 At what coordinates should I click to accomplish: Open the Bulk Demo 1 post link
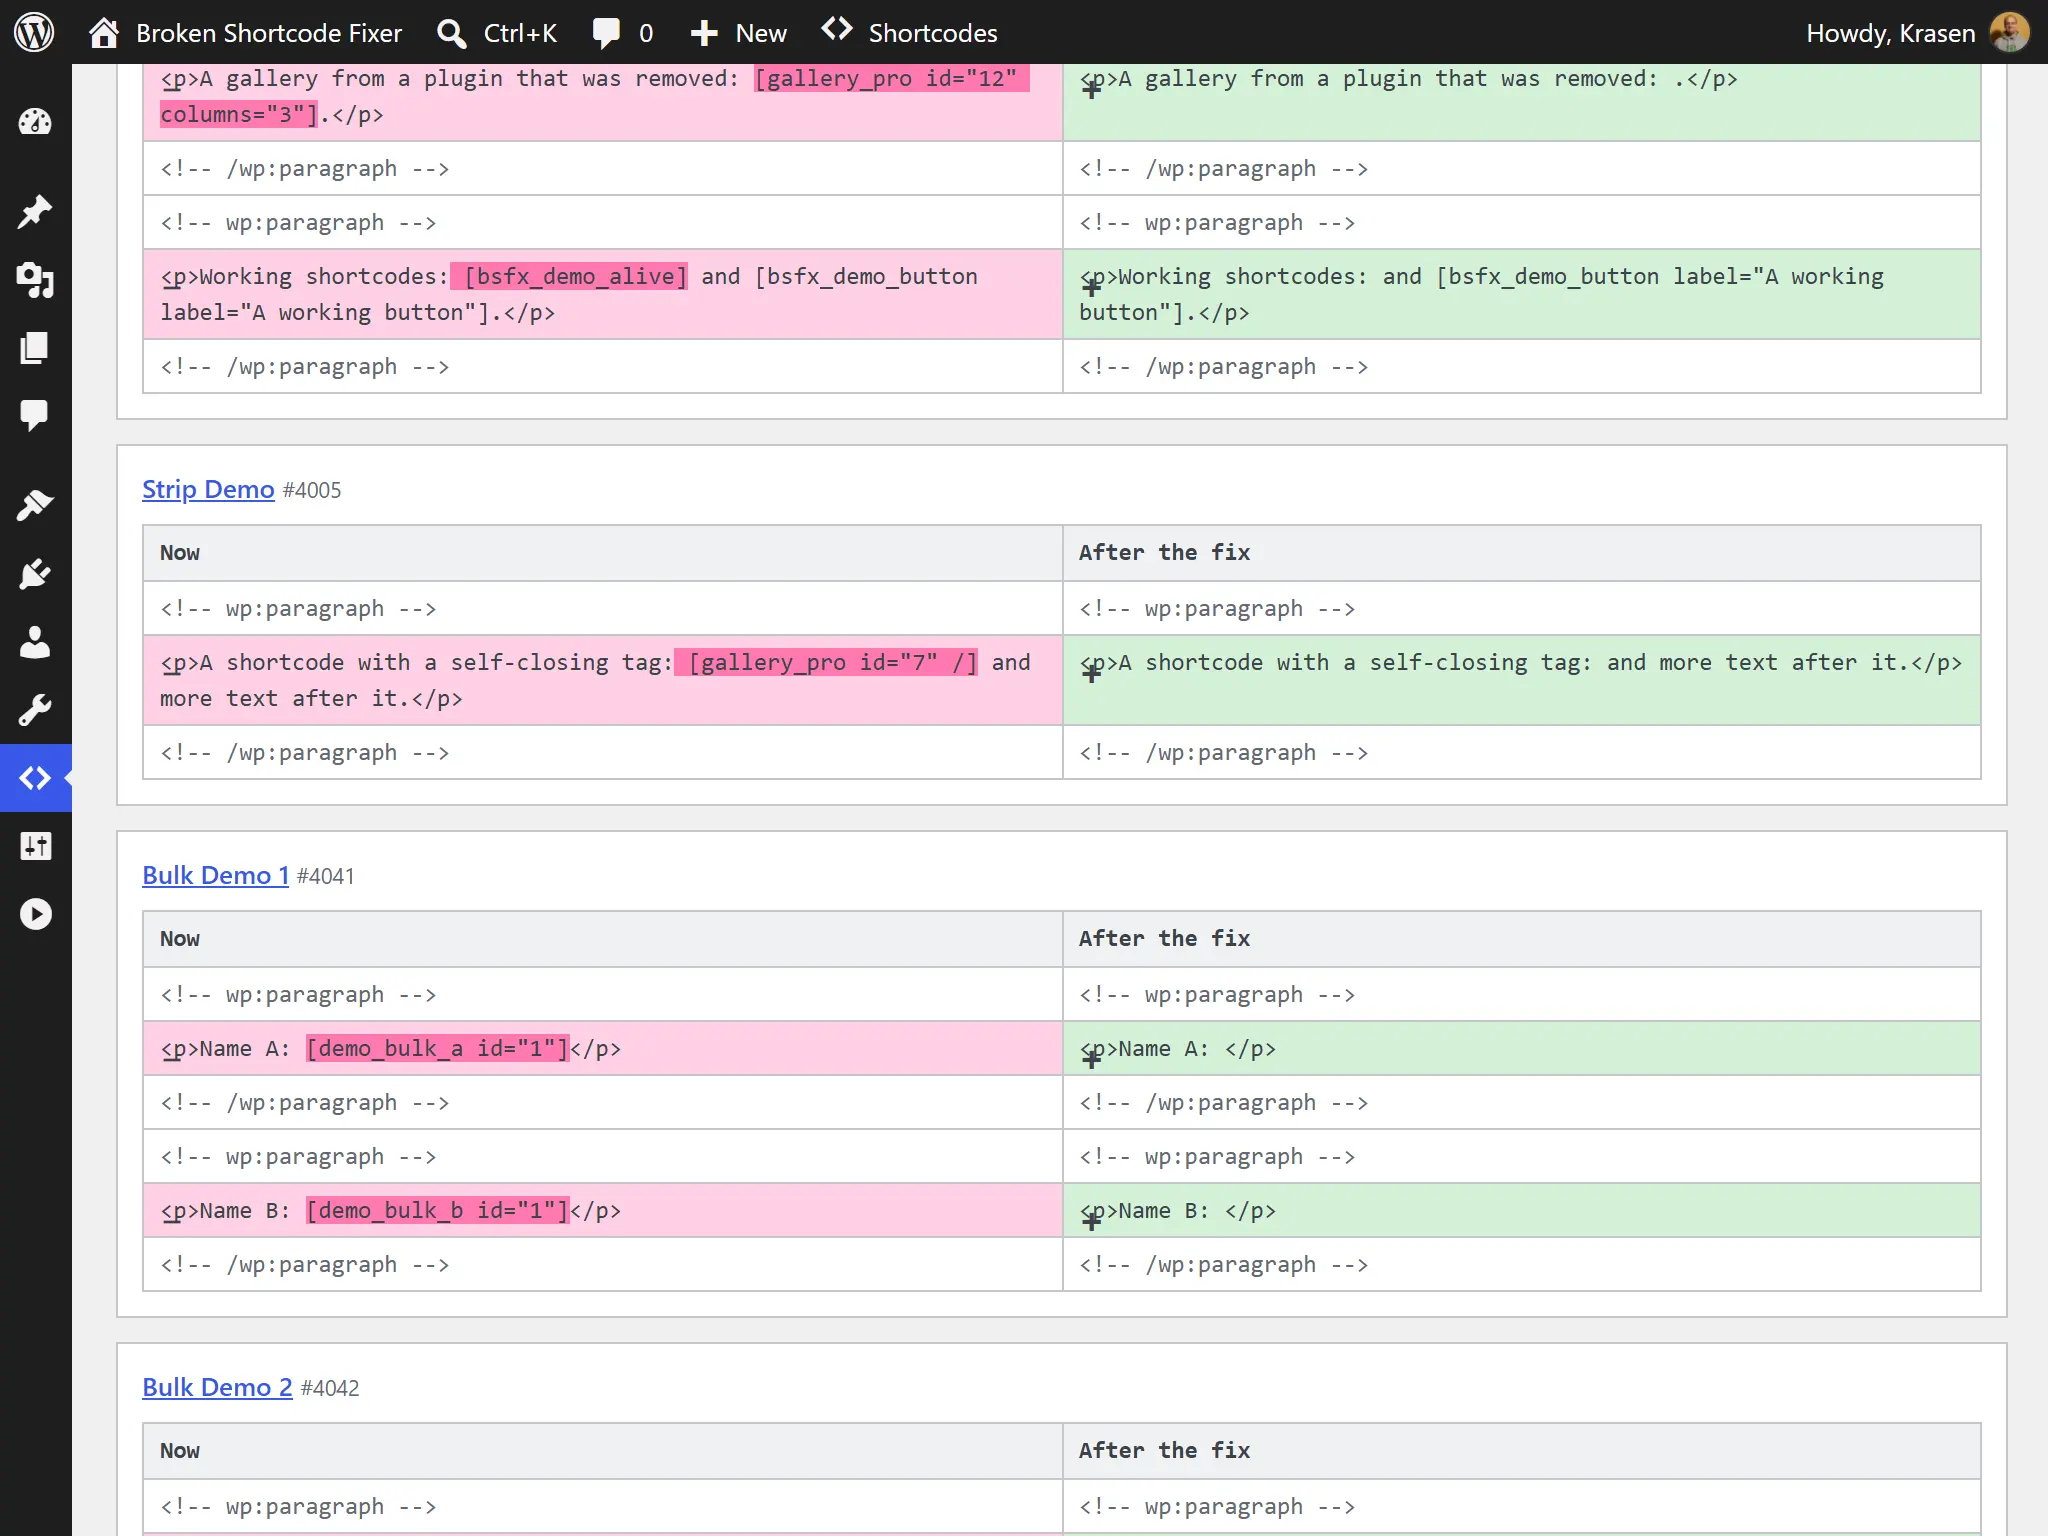click(216, 876)
